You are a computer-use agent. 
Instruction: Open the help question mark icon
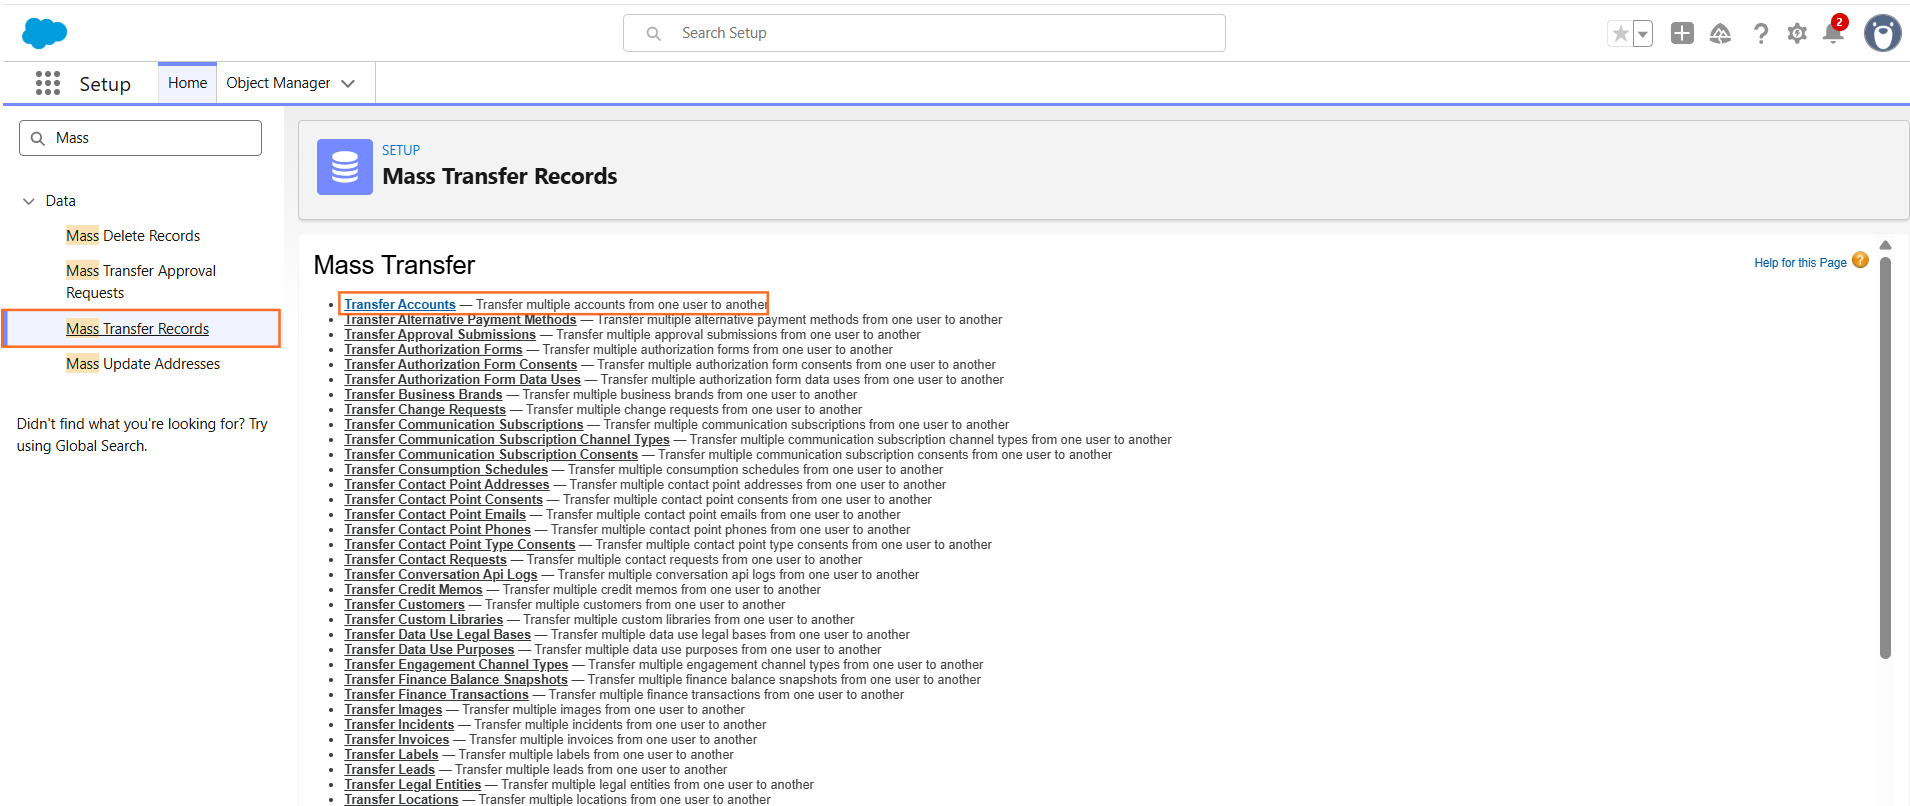(x=1760, y=34)
